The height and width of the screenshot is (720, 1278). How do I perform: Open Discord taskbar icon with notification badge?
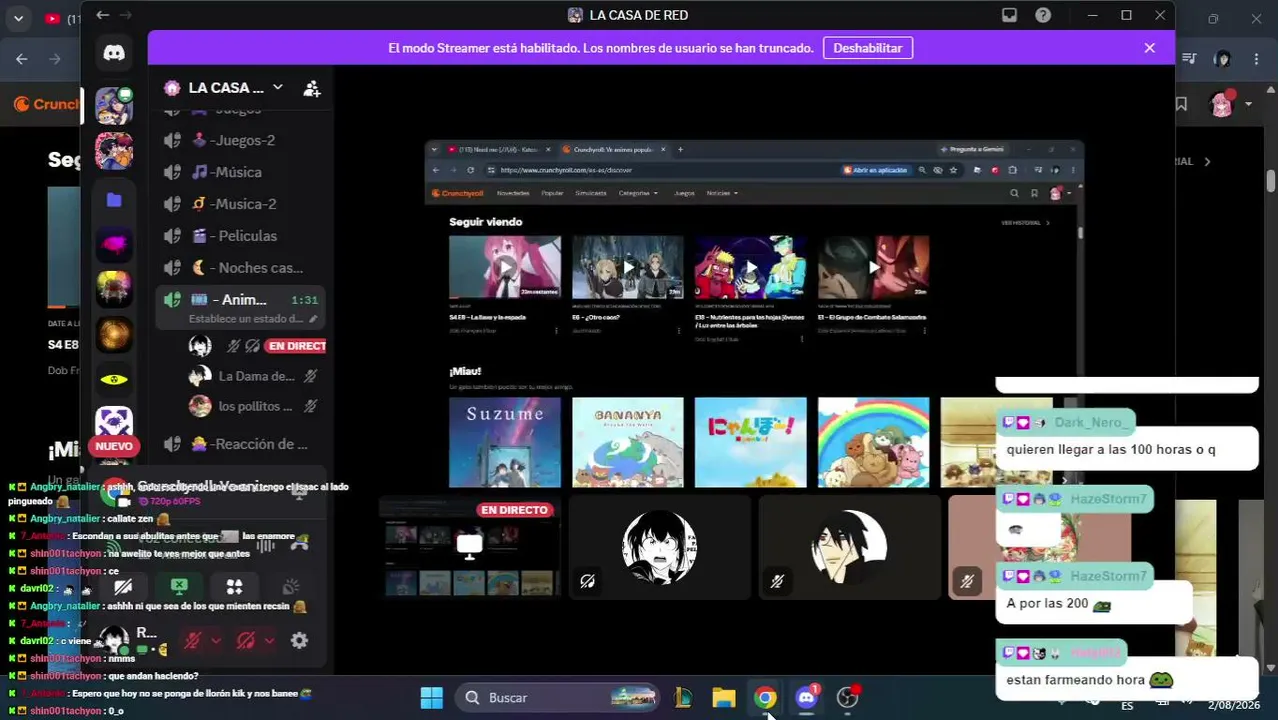point(806,697)
